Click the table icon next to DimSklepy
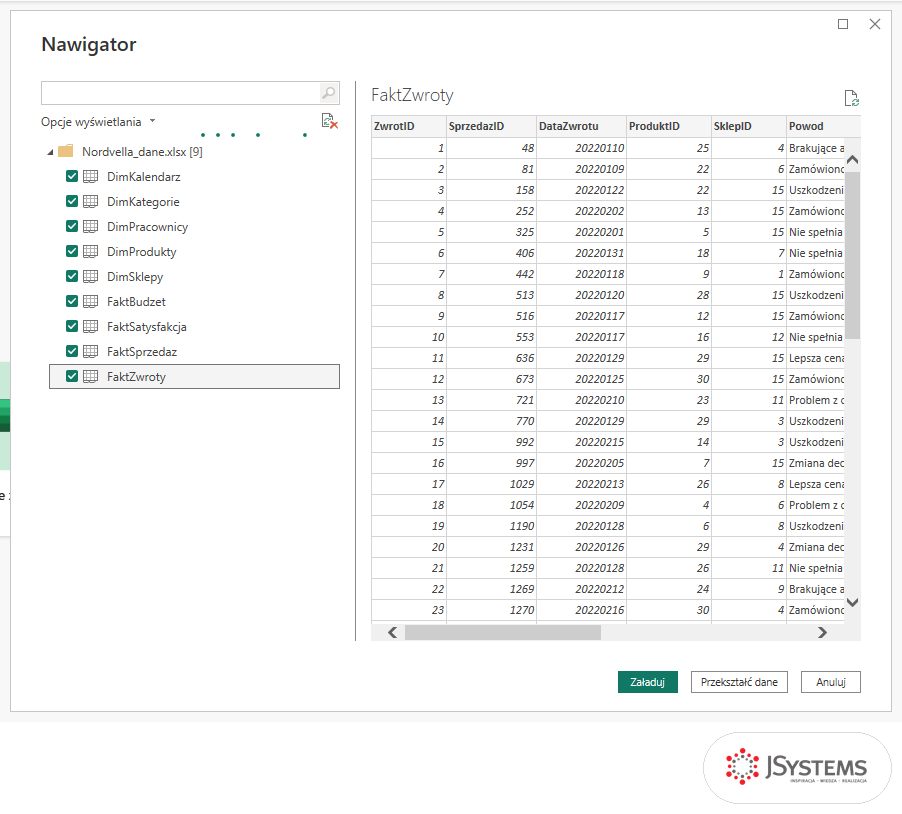This screenshot has height=814, width=902. pos(90,277)
